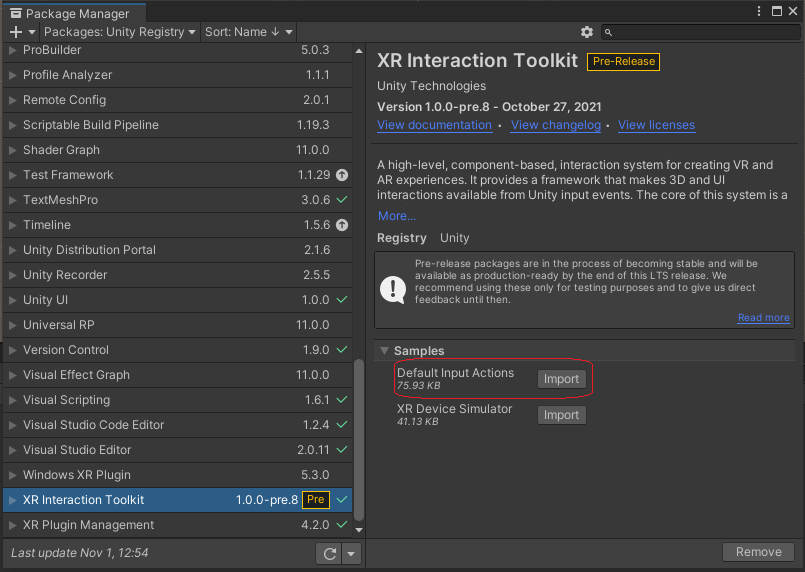Click the XR Interaction Toolkit installed checkmark

click(x=342, y=500)
